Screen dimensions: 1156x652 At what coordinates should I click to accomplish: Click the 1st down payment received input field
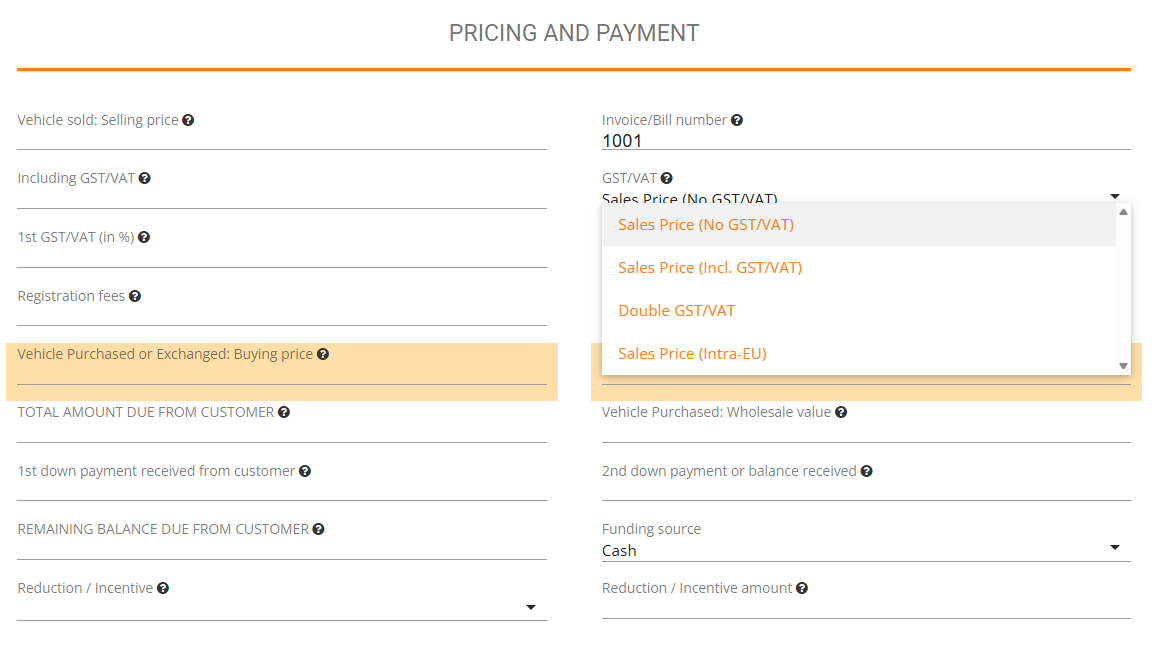(282, 491)
